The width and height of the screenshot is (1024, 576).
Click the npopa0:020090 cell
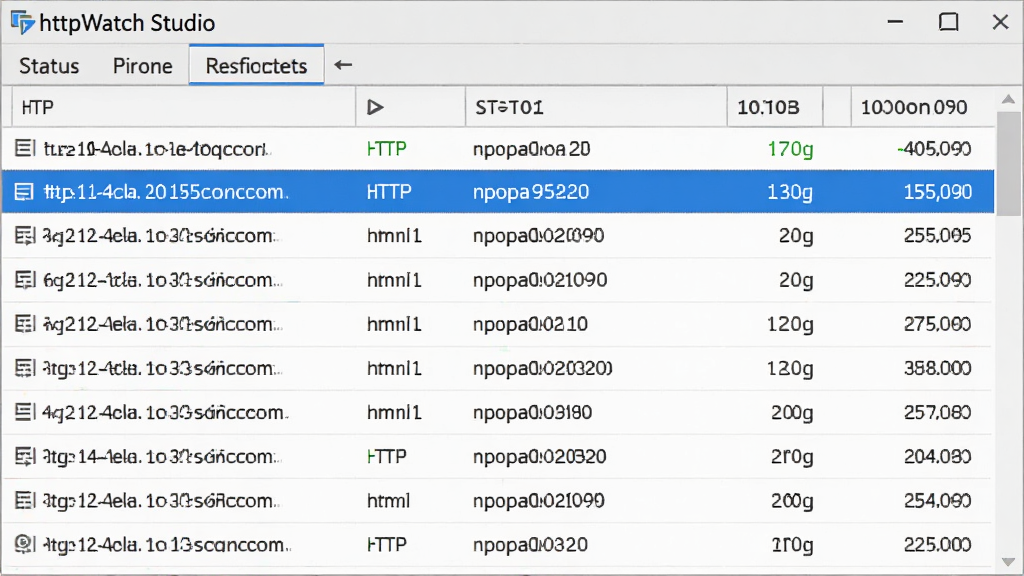point(538,236)
